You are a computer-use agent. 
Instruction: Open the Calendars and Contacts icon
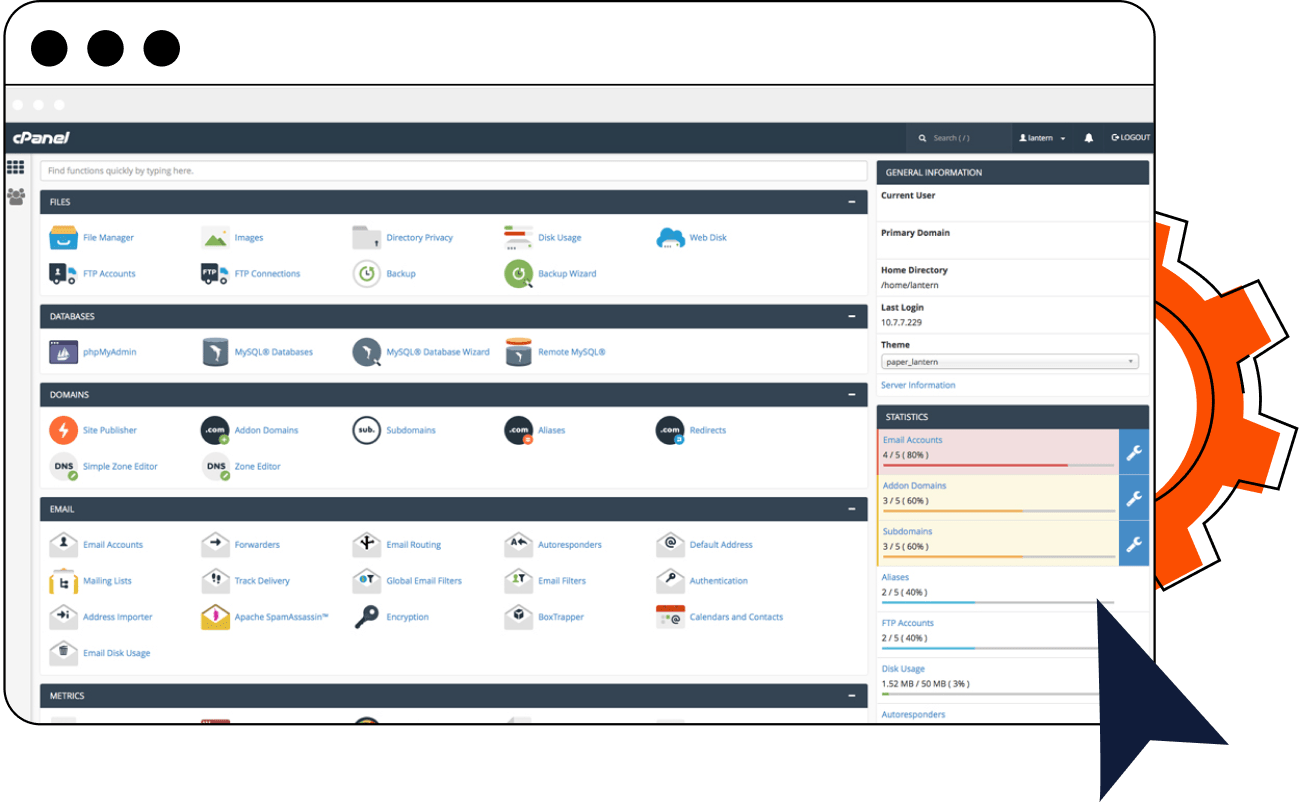(670, 617)
